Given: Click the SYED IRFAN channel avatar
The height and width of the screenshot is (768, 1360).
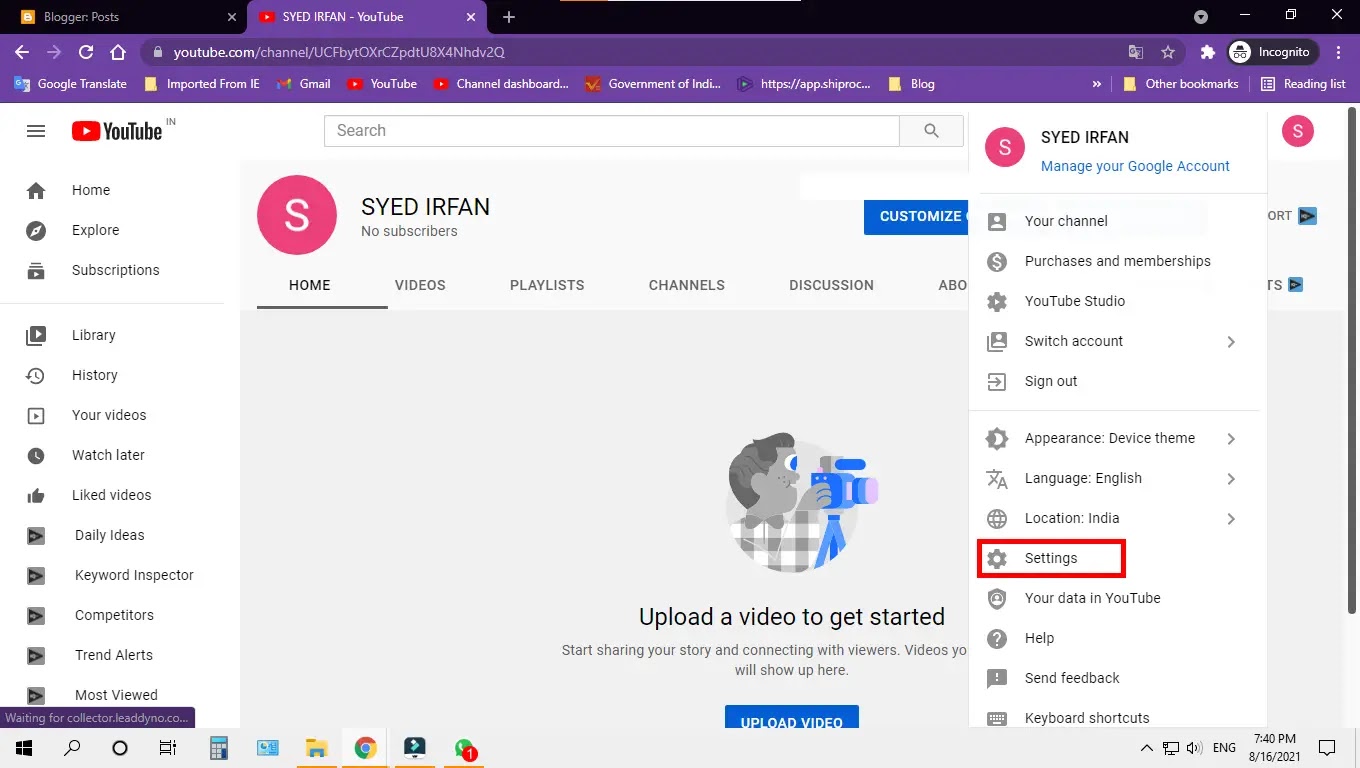Looking at the screenshot, I should [x=297, y=215].
